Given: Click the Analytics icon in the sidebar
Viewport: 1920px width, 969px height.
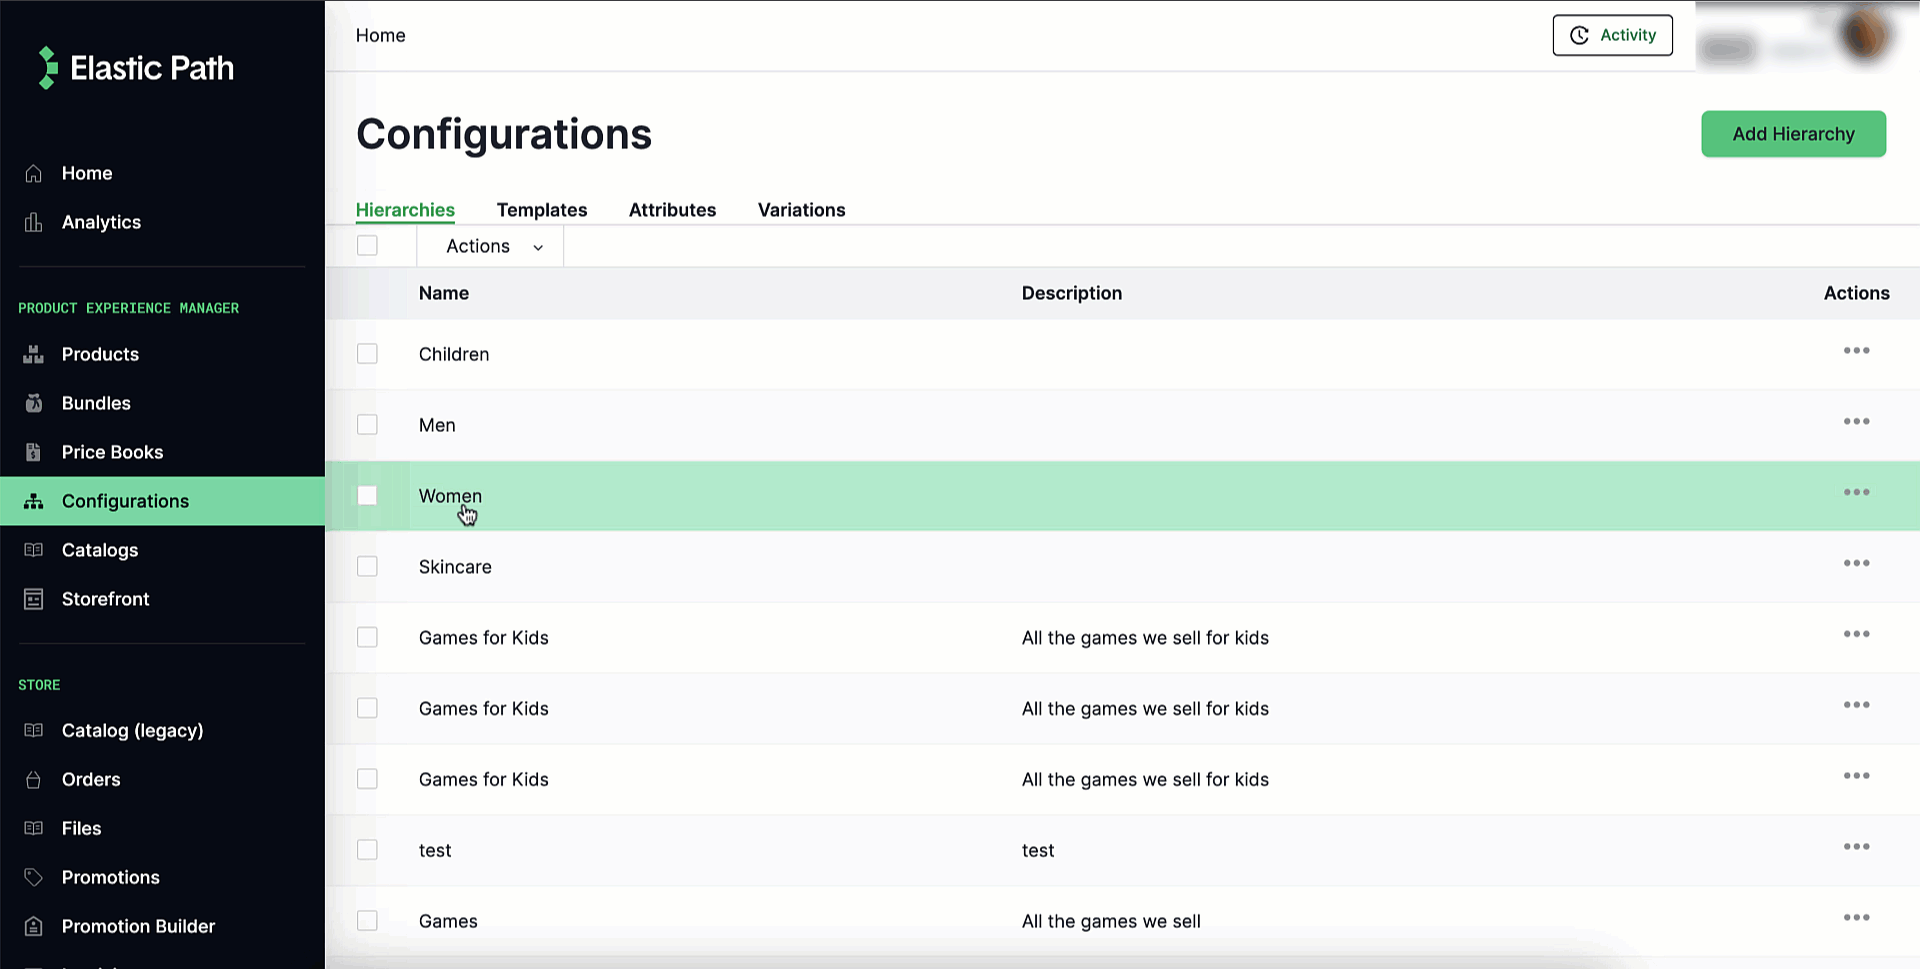Looking at the screenshot, I should click(33, 222).
